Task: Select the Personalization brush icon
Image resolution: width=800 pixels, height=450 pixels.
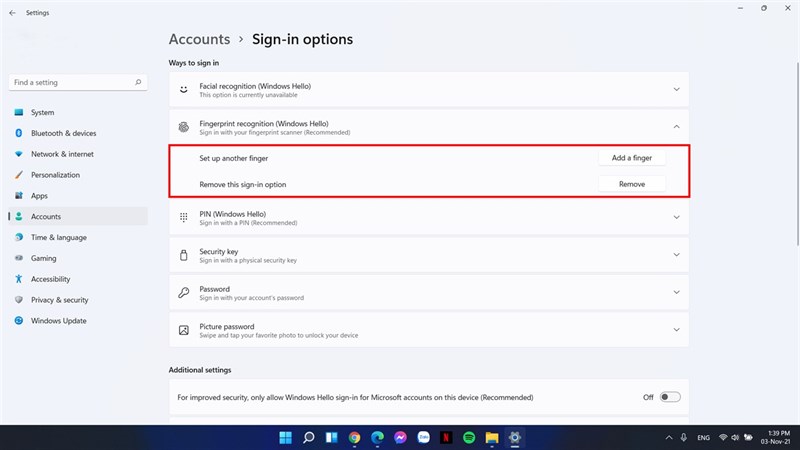Action: tap(18, 175)
